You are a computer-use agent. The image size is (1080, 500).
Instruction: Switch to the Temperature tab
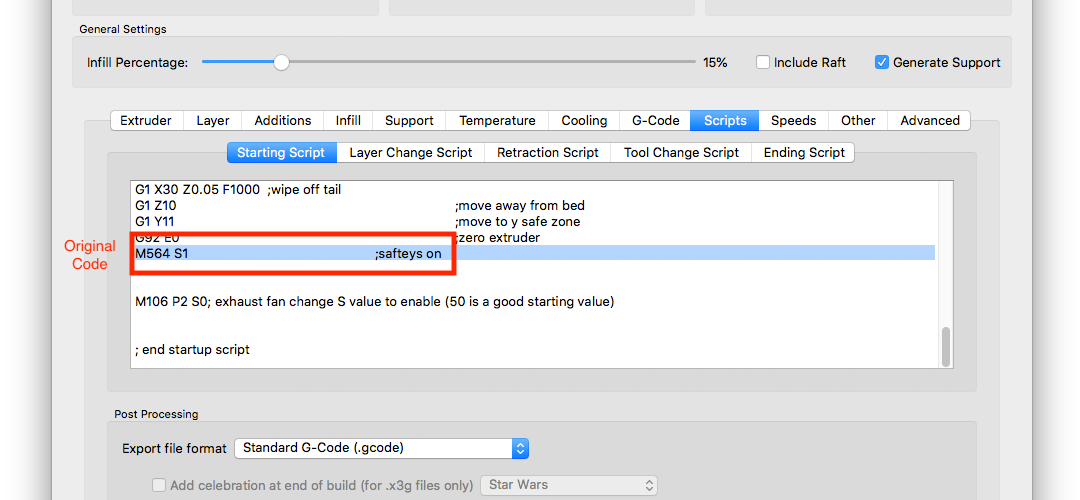tap(497, 120)
